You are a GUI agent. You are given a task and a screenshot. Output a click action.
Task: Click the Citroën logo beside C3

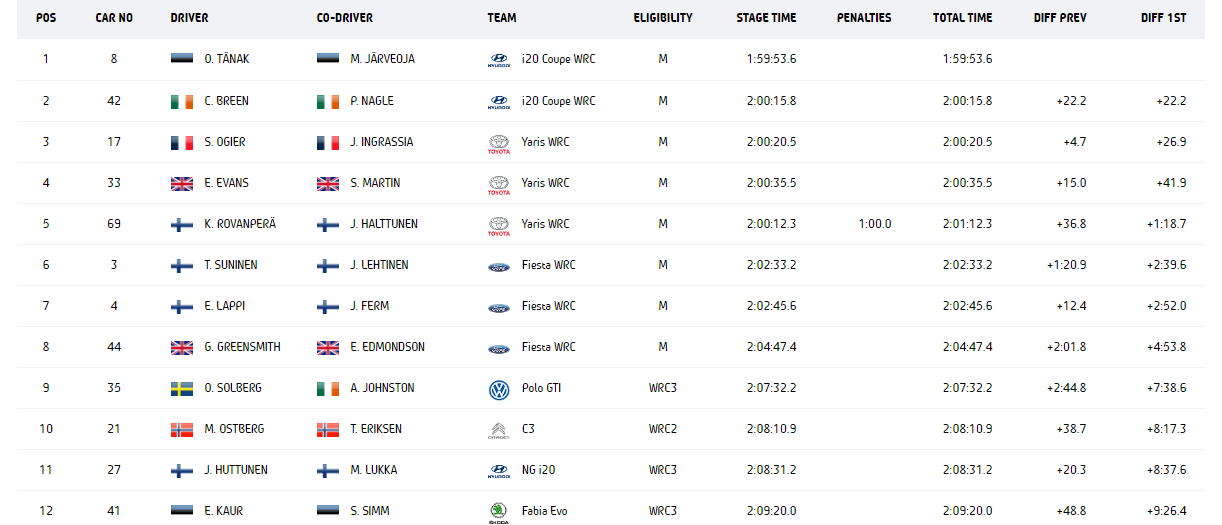pyautogui.click(x=498, y=430)
